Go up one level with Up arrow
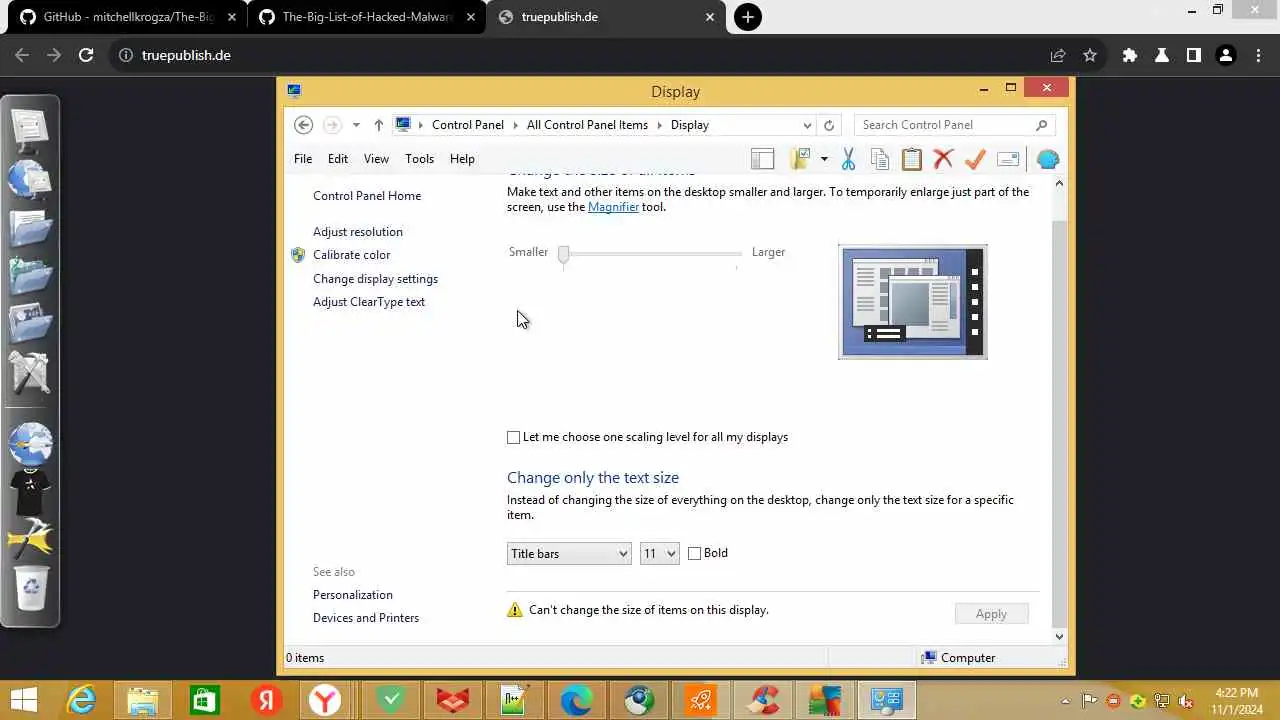 [x=378, y=125]
